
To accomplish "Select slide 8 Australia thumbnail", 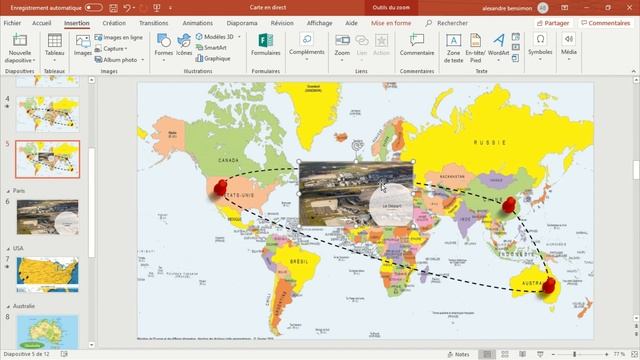I will [x=47, y=332].
